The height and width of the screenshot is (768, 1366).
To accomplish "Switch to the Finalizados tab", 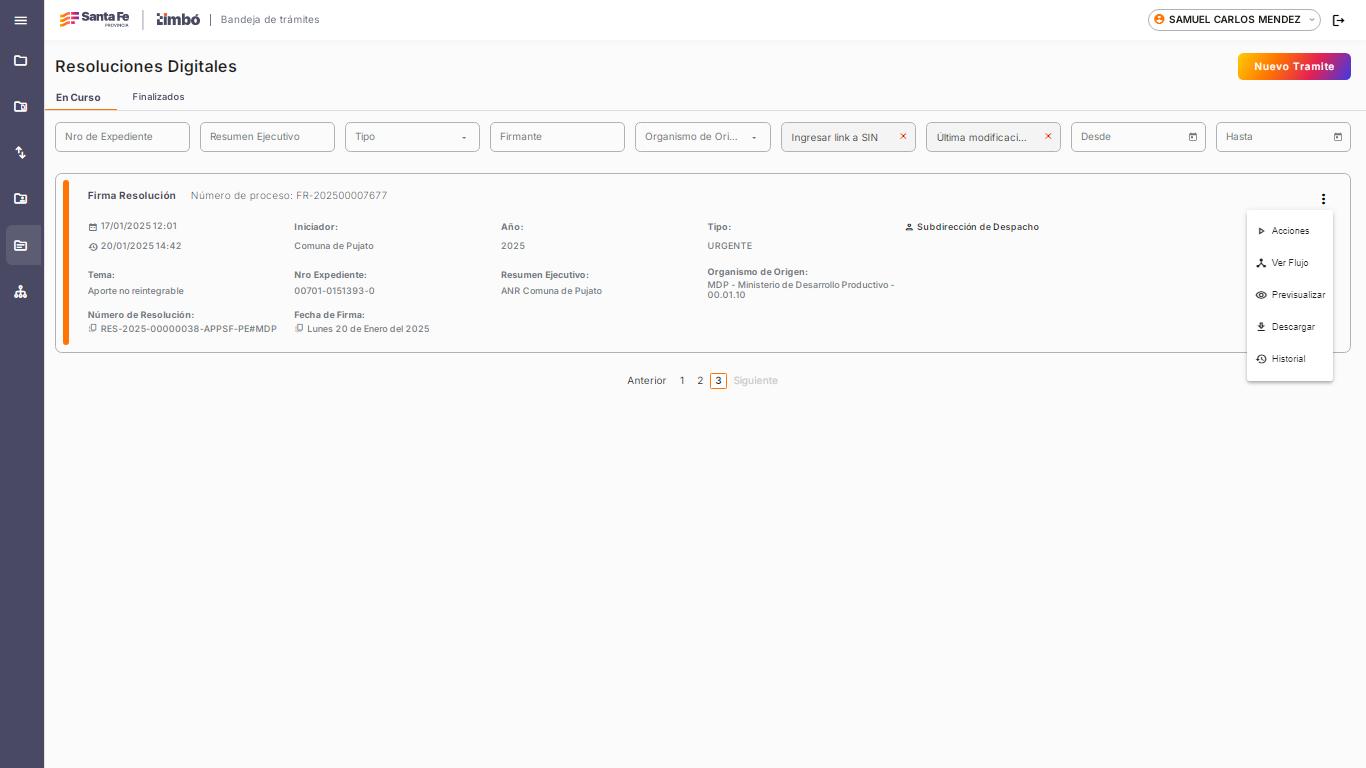I will pos(158,97).
